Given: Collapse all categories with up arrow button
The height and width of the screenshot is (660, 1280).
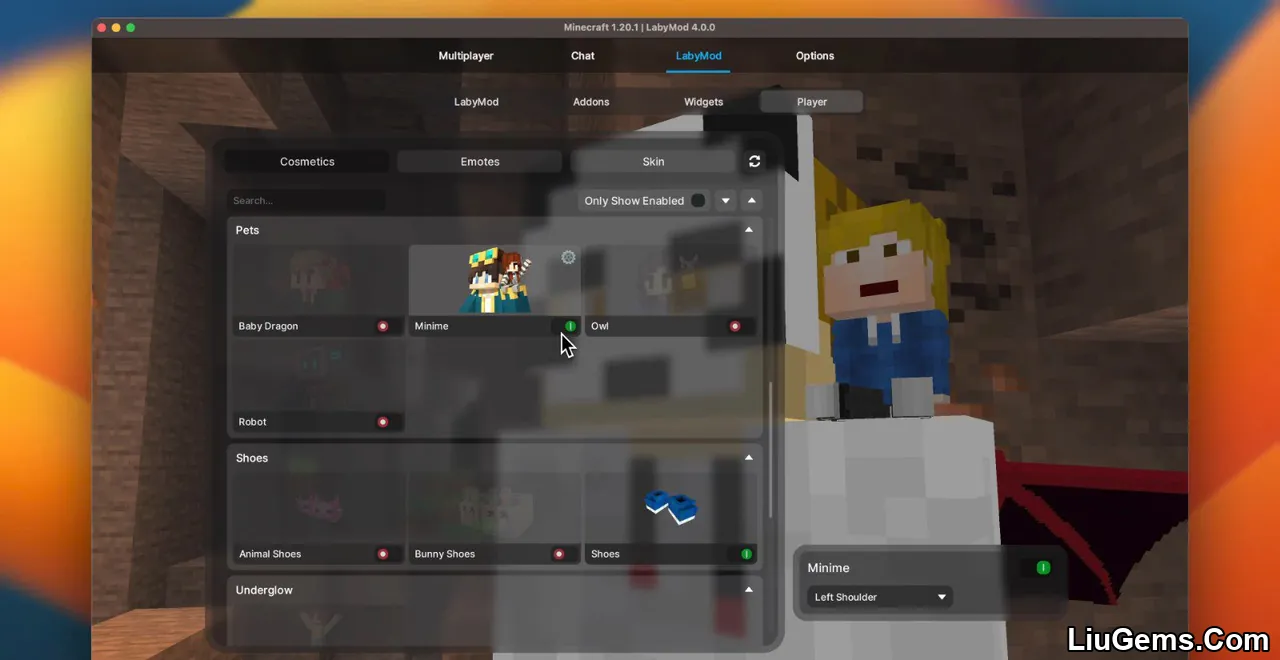Looking at the screenshot, I should (x=752, y=200).
